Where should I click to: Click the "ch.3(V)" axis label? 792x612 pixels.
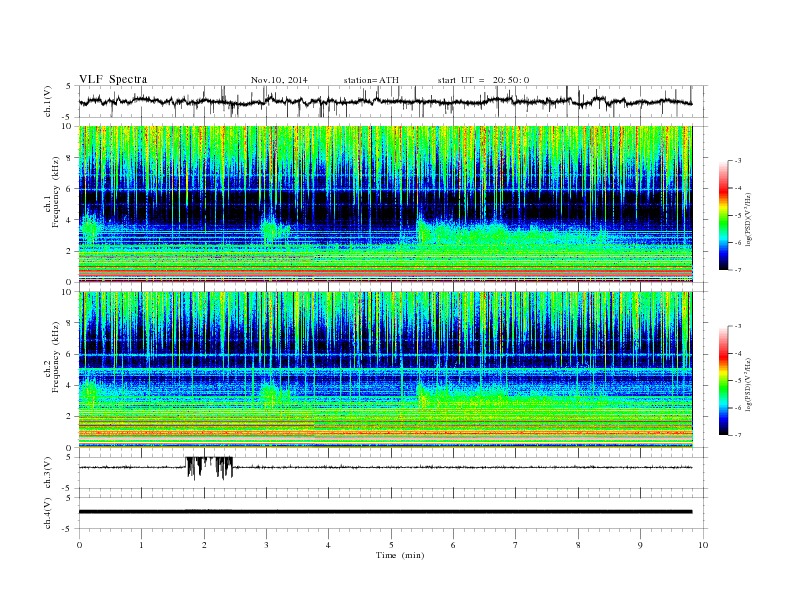tap(48, 473)
